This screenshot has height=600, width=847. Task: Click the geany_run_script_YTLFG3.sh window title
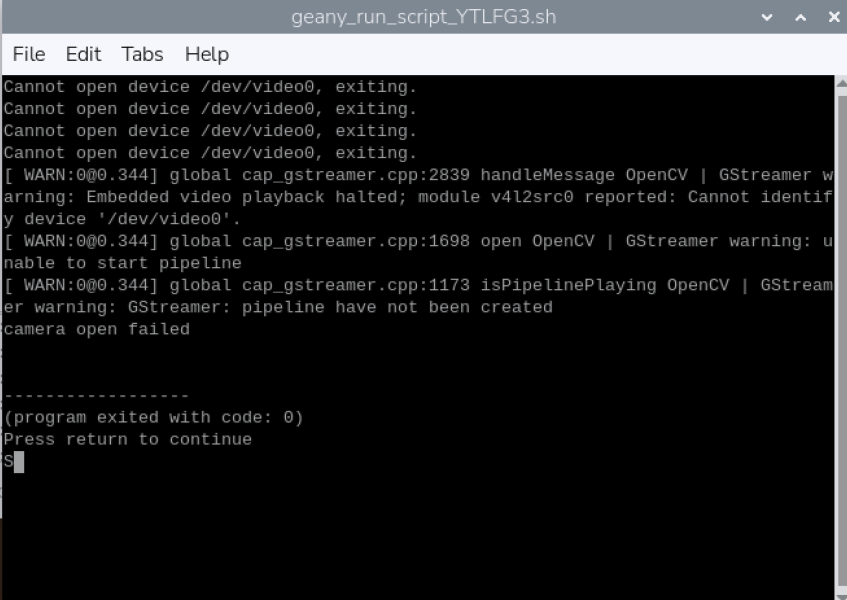point(423,18)
